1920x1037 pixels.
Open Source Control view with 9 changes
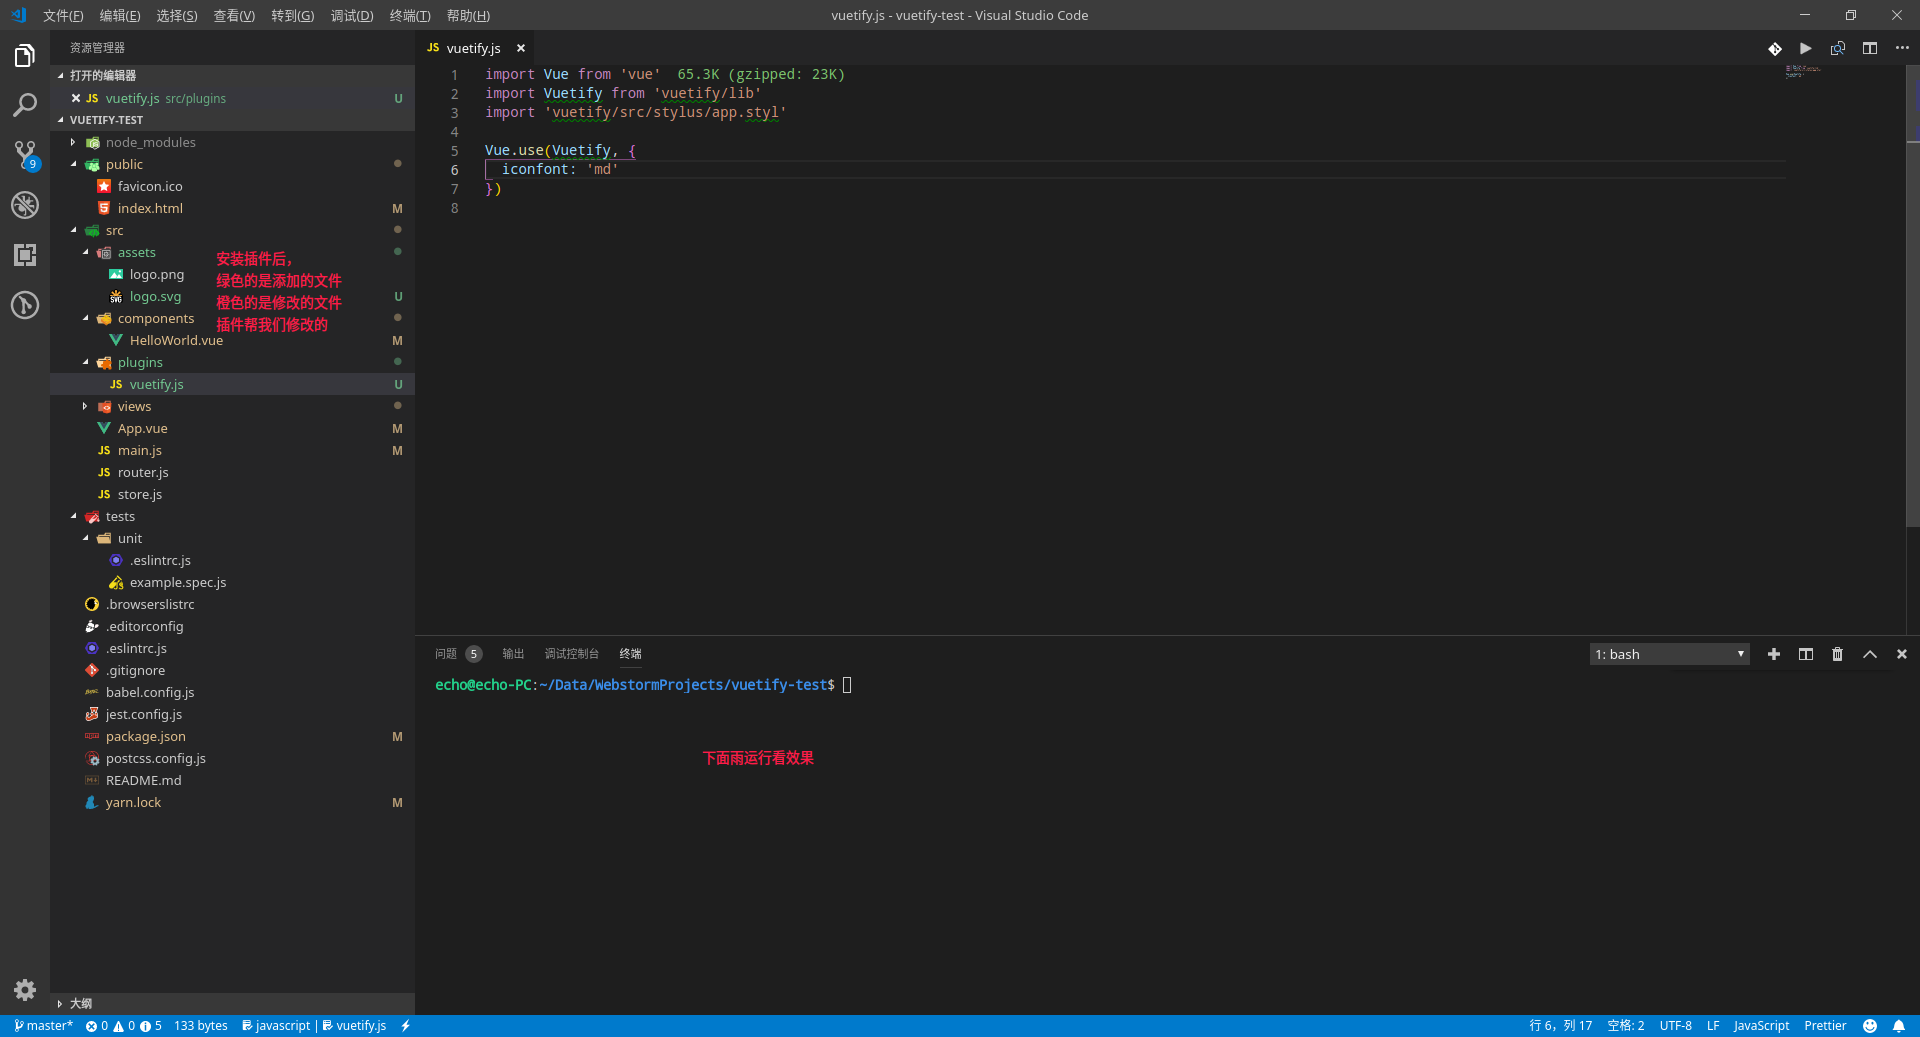coord(25,155)
